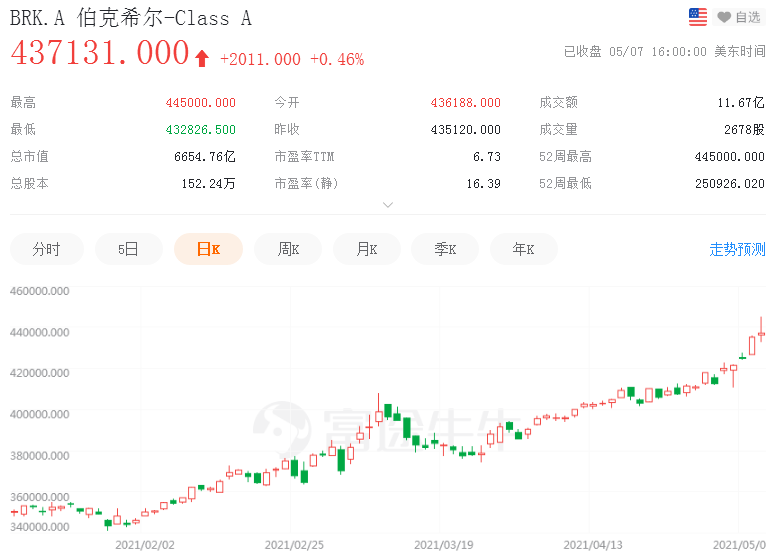Click the US flag market icon
This screenshot has height=558, width=782.
click(697, 17)
